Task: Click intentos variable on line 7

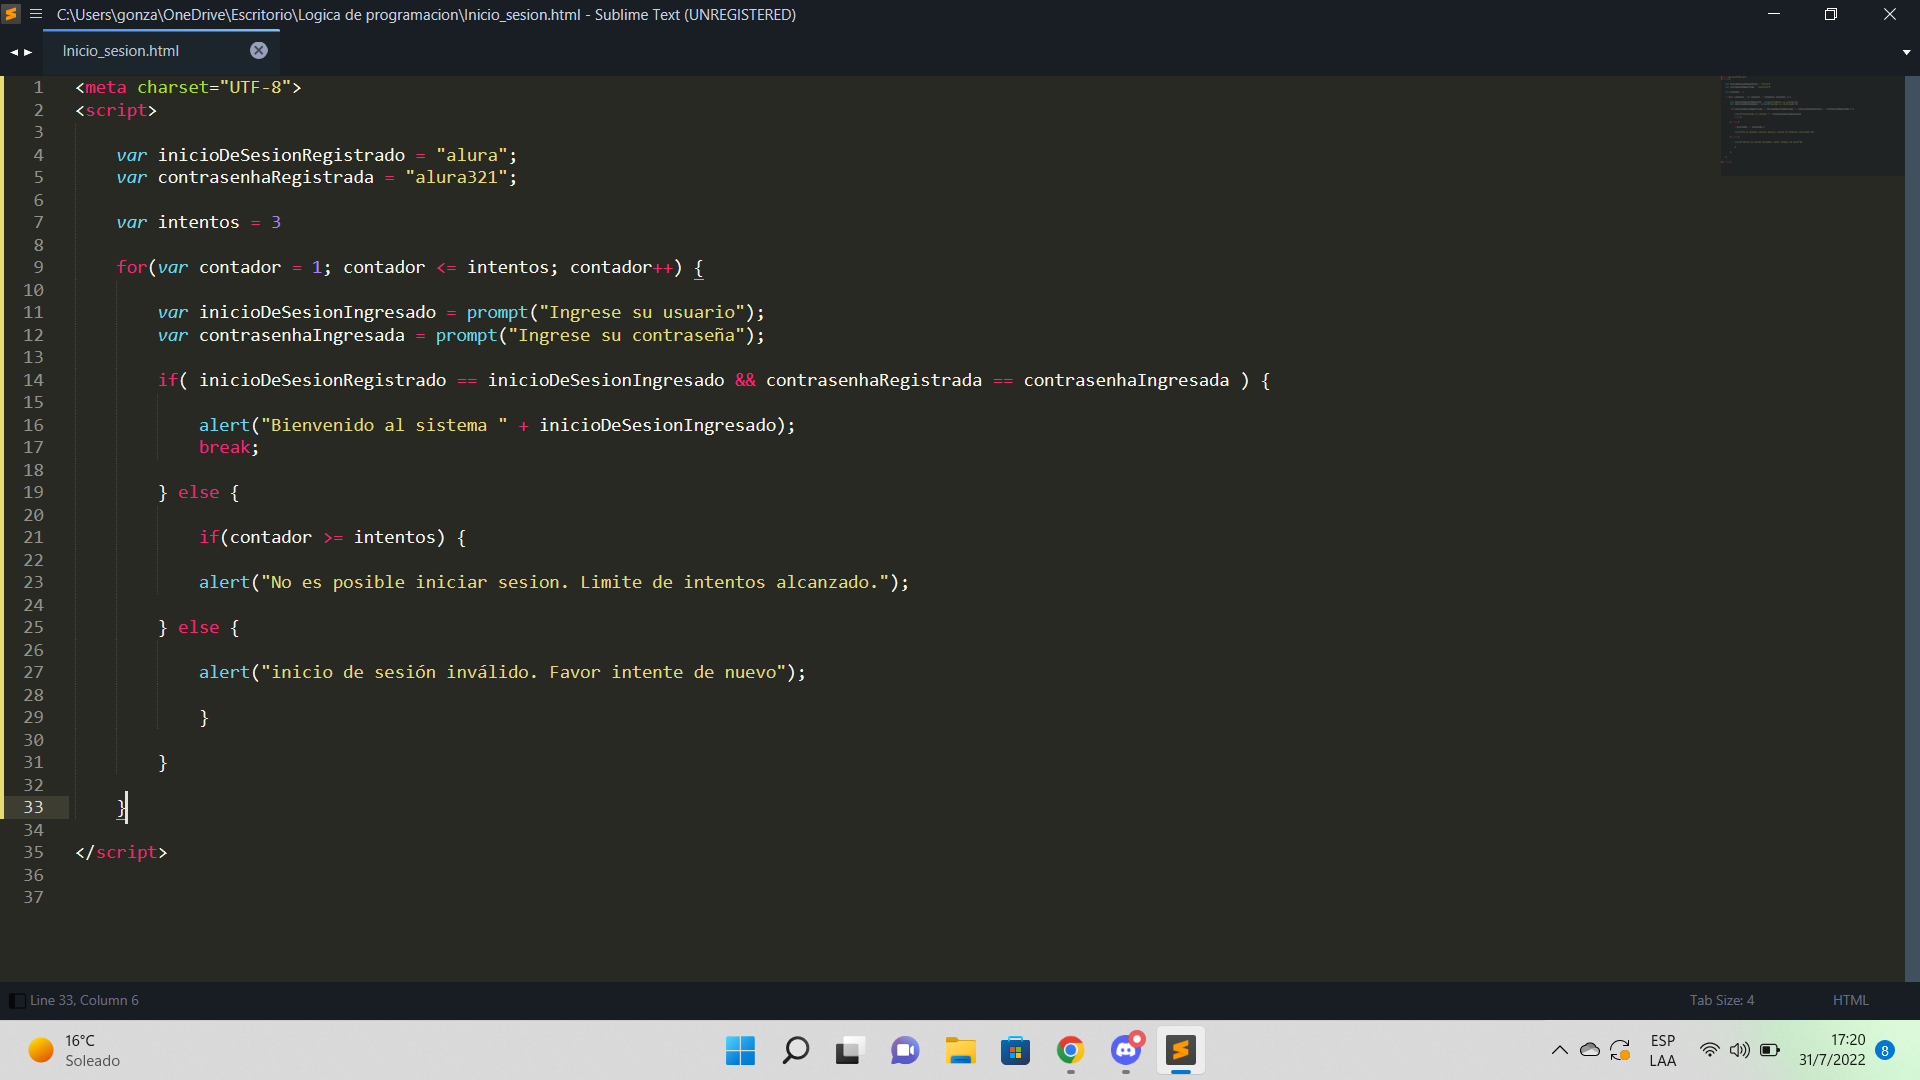Action: point(198,222)
